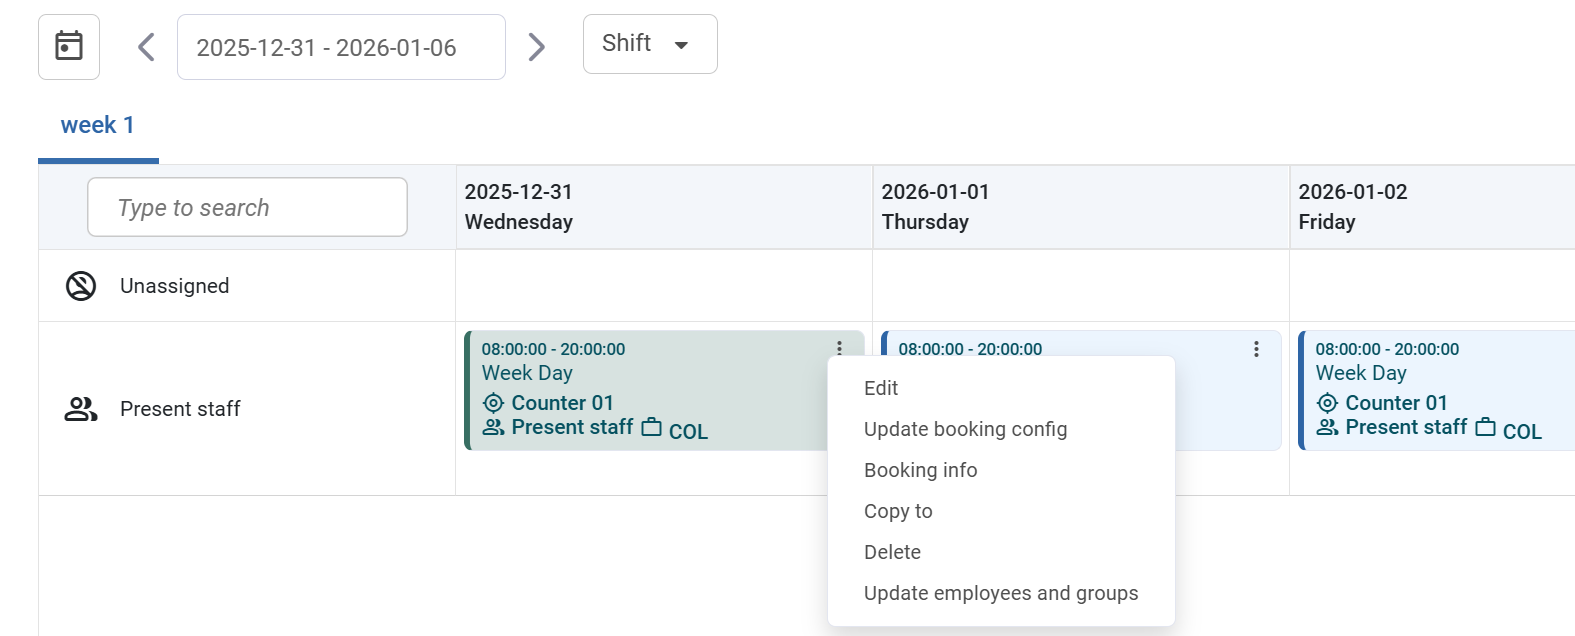Image resolution: width=1575 pixels, height=636 pixels.
Task: Click briefcase COL icon on Wednesday shift
Action: coord(652,428)
